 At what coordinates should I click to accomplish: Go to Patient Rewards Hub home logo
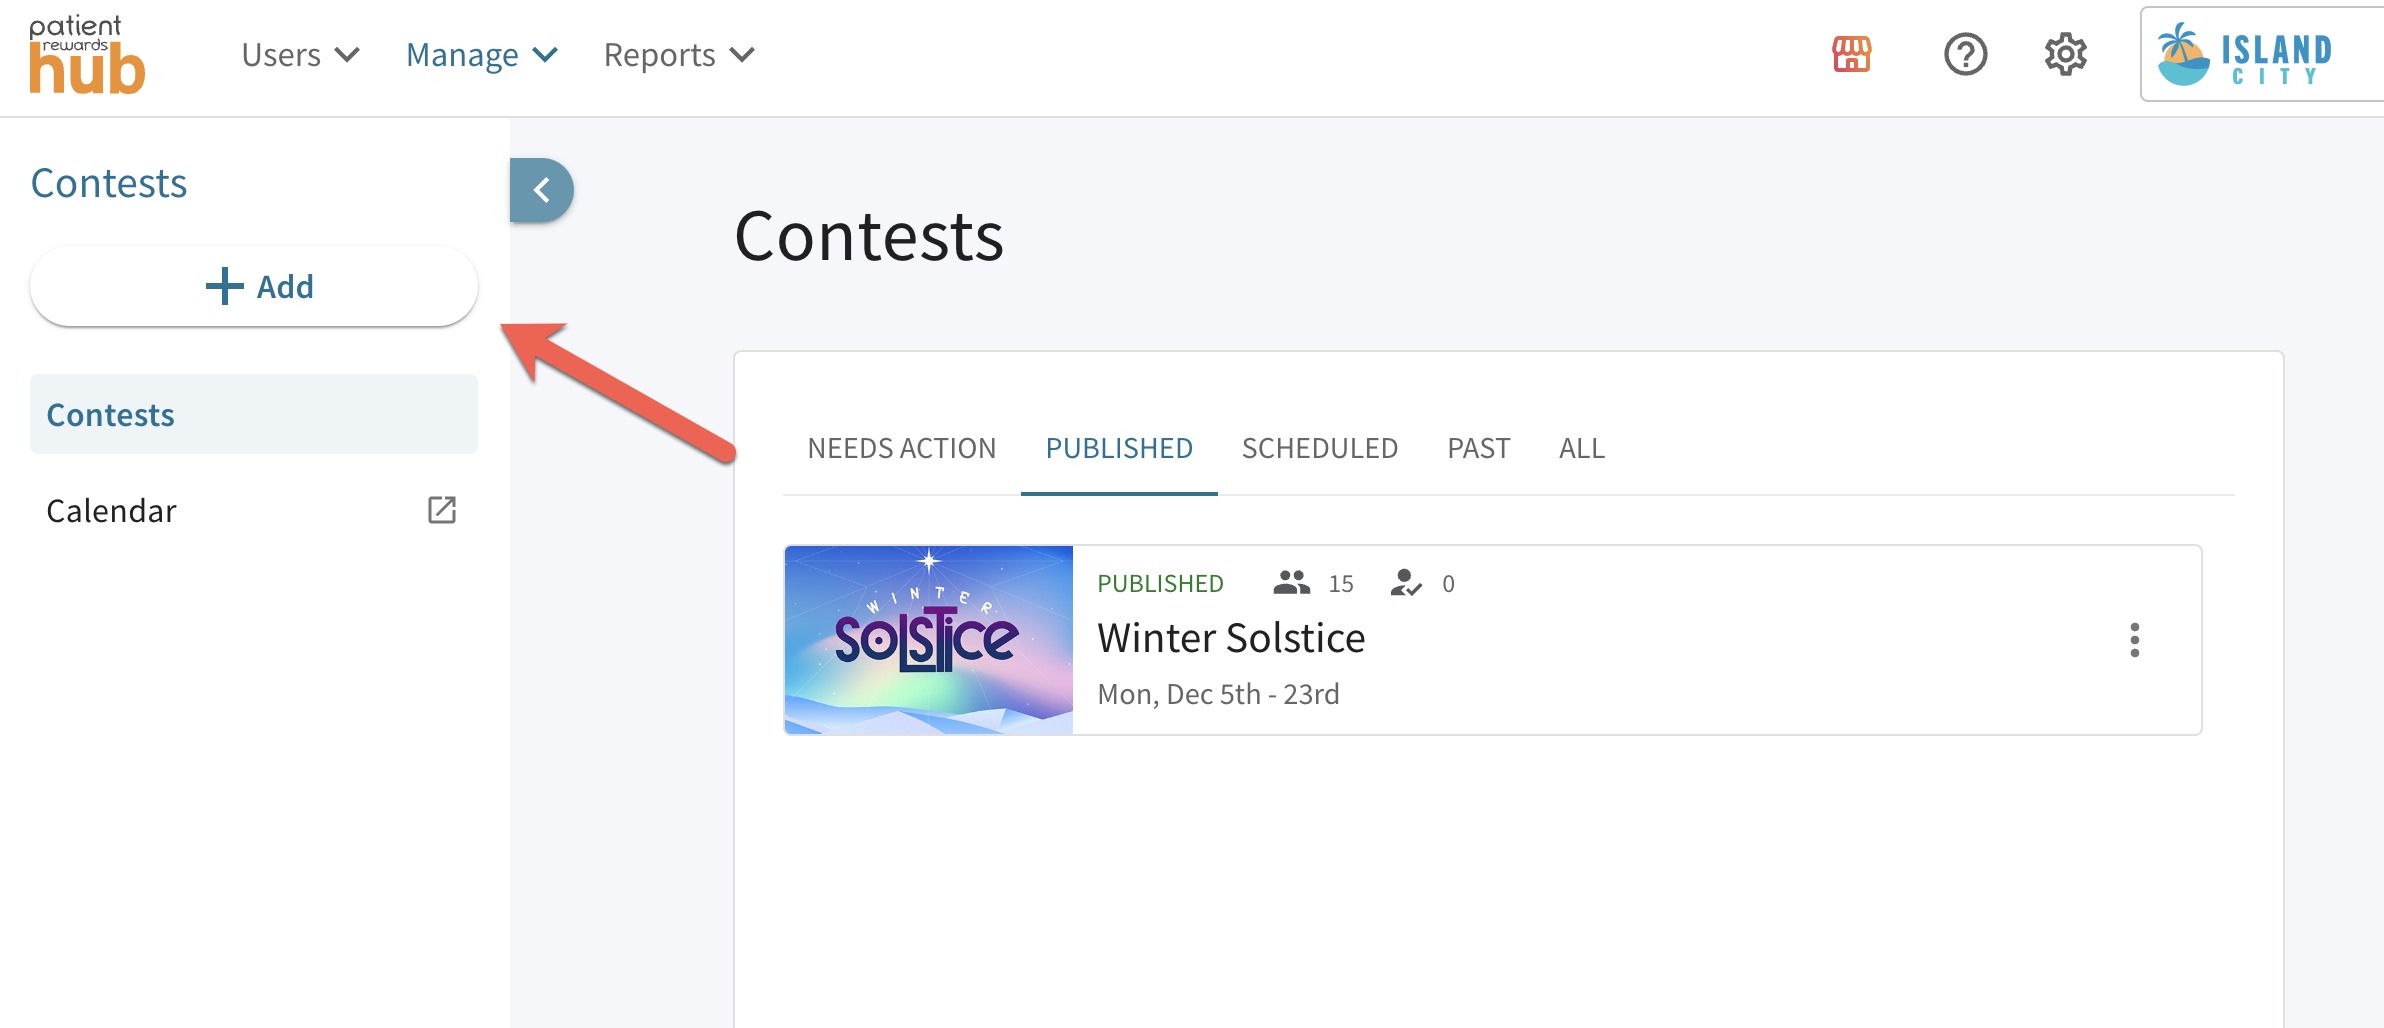coord(87,55)
